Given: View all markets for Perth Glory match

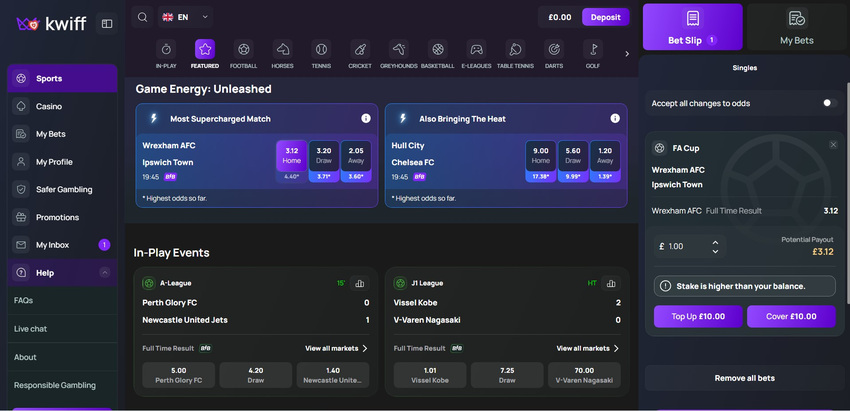Looking at the screenshot, I should point(336,348).
